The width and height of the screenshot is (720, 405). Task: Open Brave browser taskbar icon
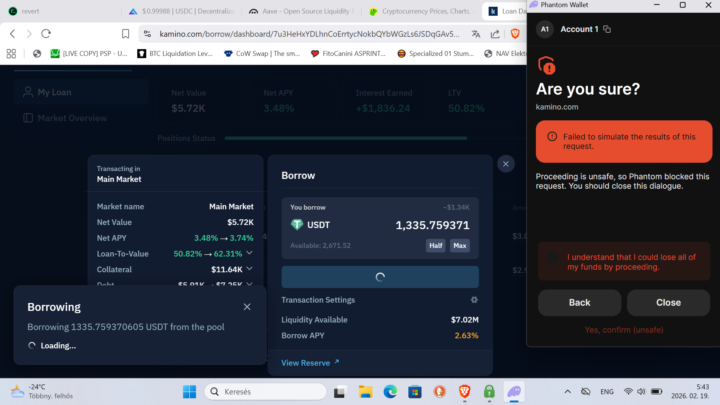[x=464, y=392]
